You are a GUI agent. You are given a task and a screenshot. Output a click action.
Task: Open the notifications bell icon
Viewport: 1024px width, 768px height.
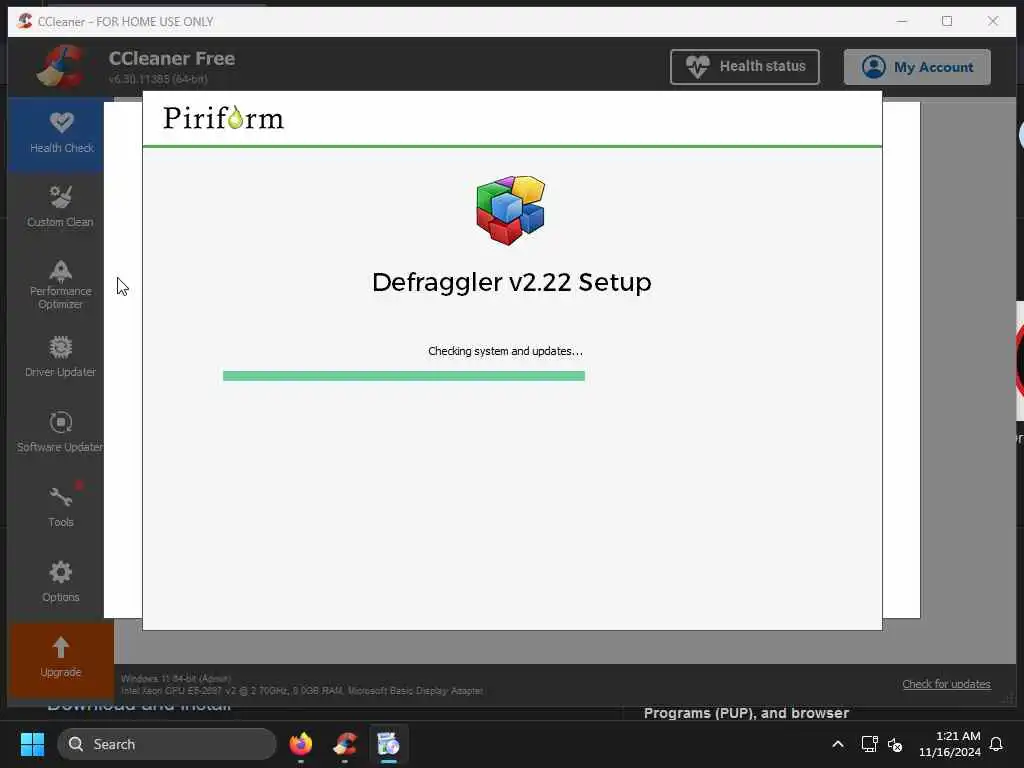[996, 744]
